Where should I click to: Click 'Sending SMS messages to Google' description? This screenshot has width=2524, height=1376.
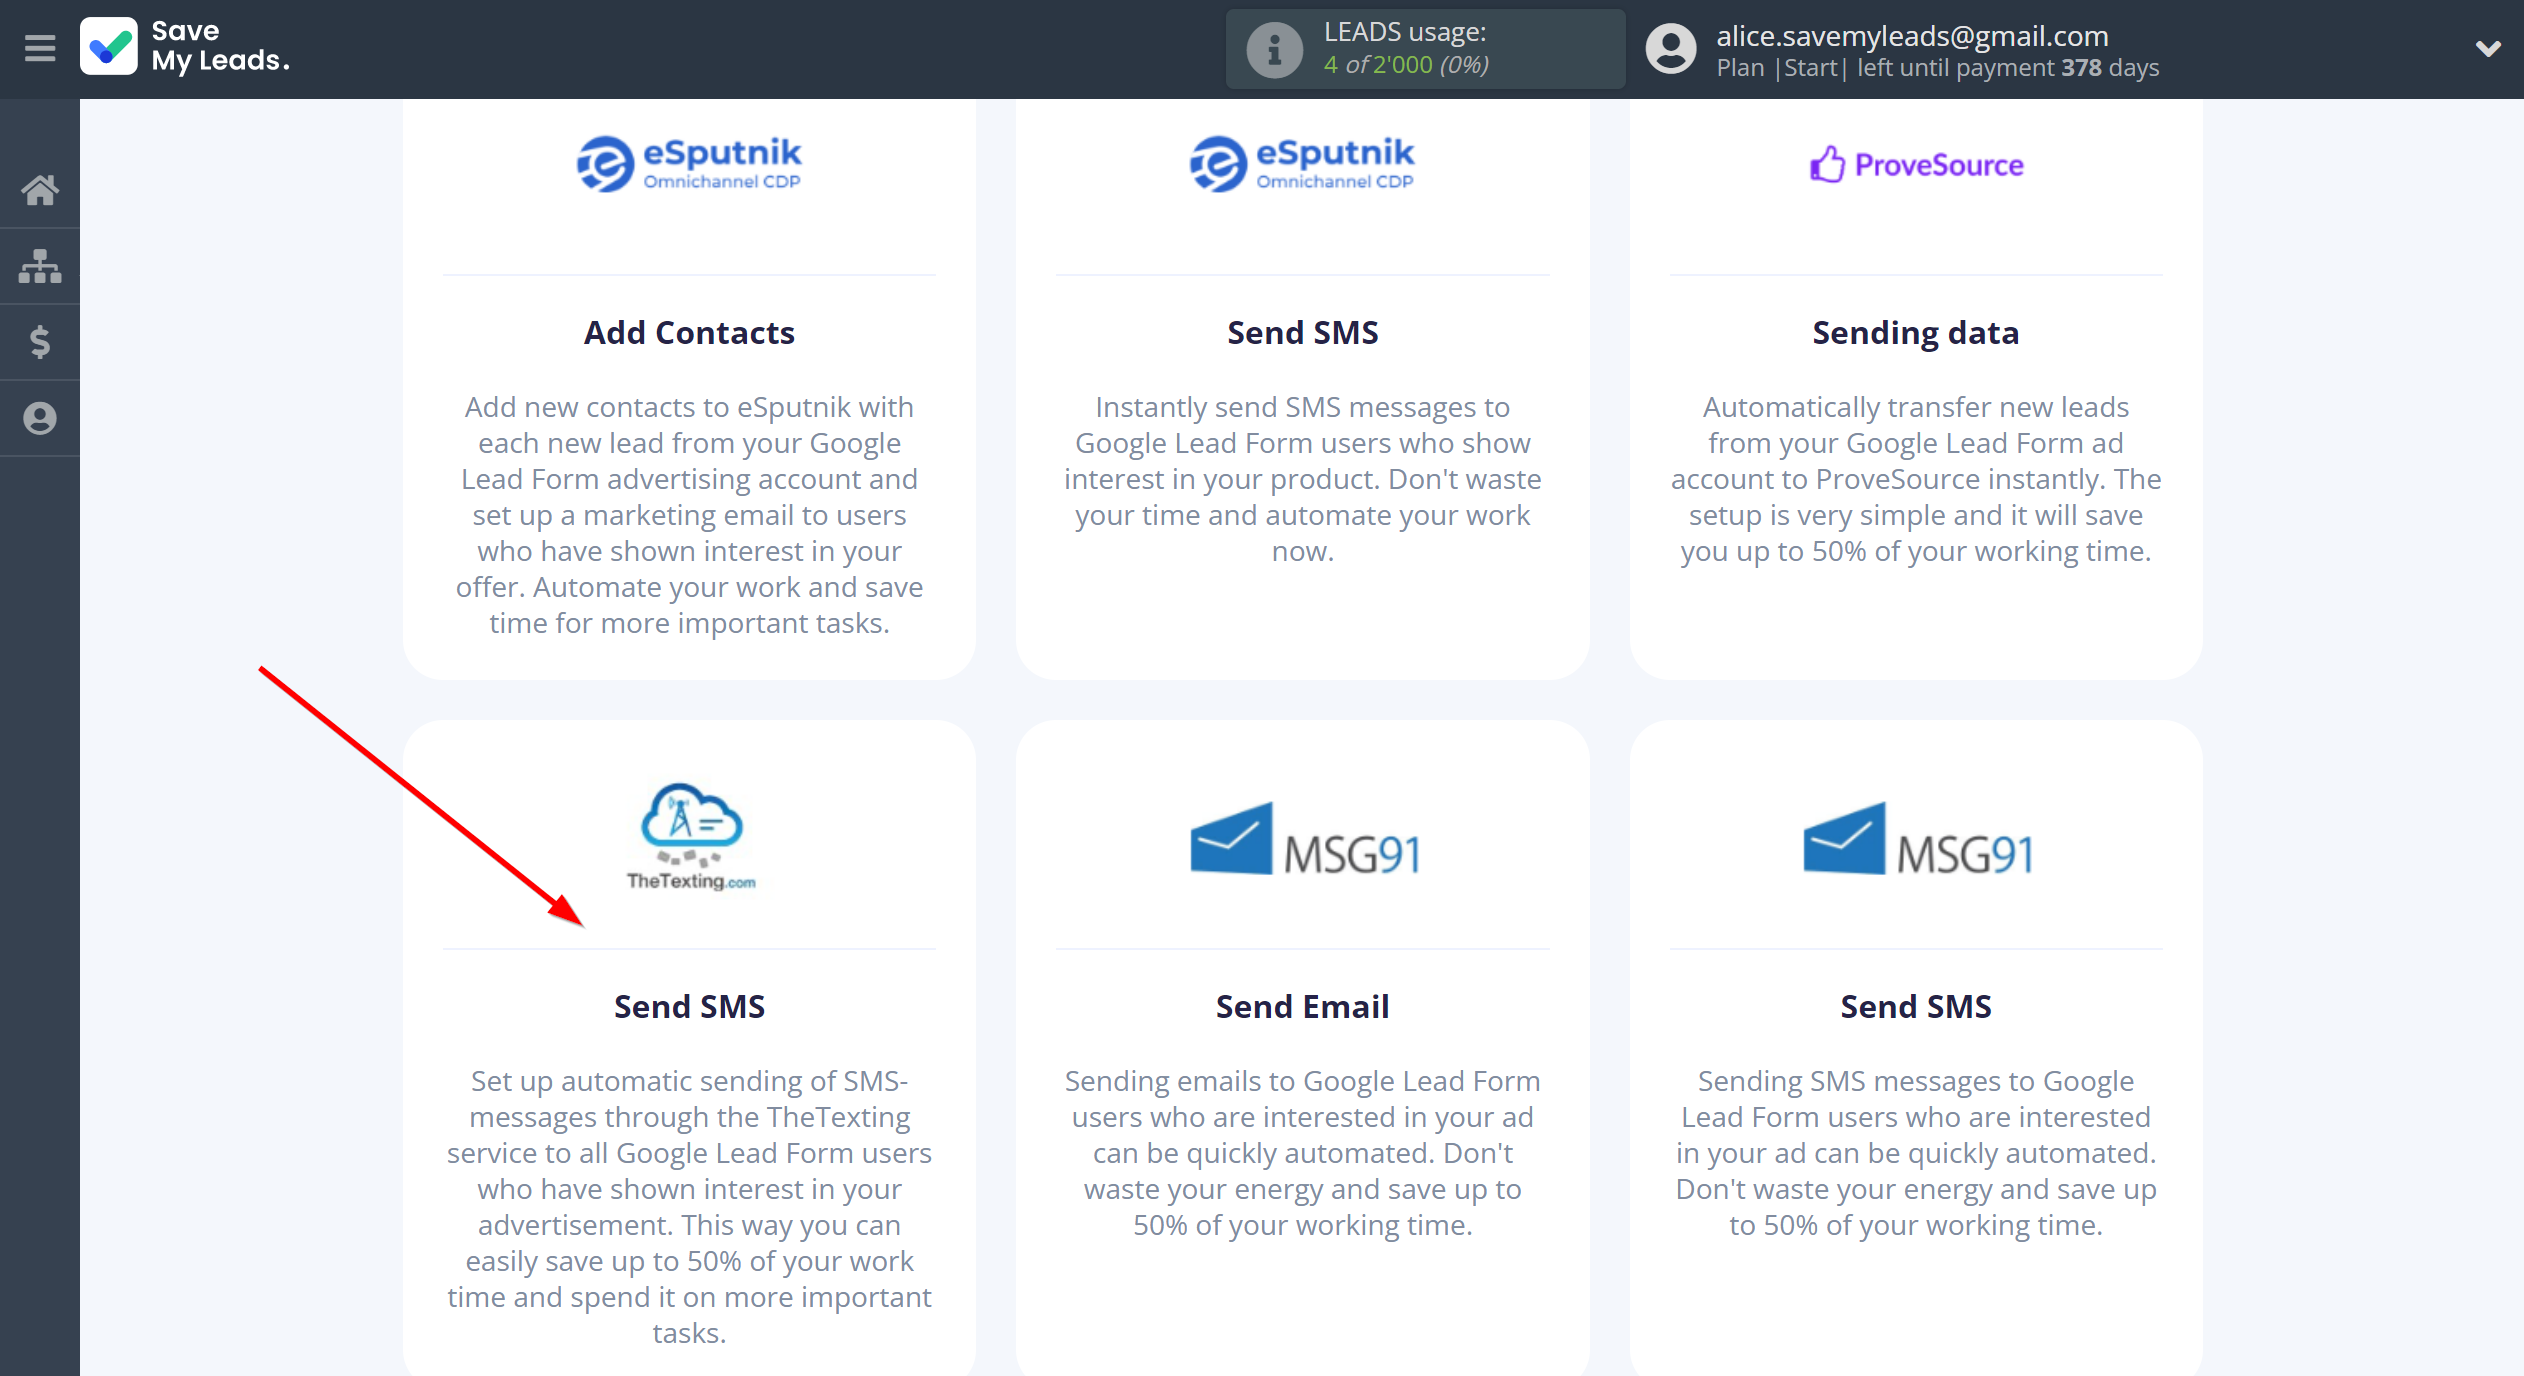click(1916, 1153)
